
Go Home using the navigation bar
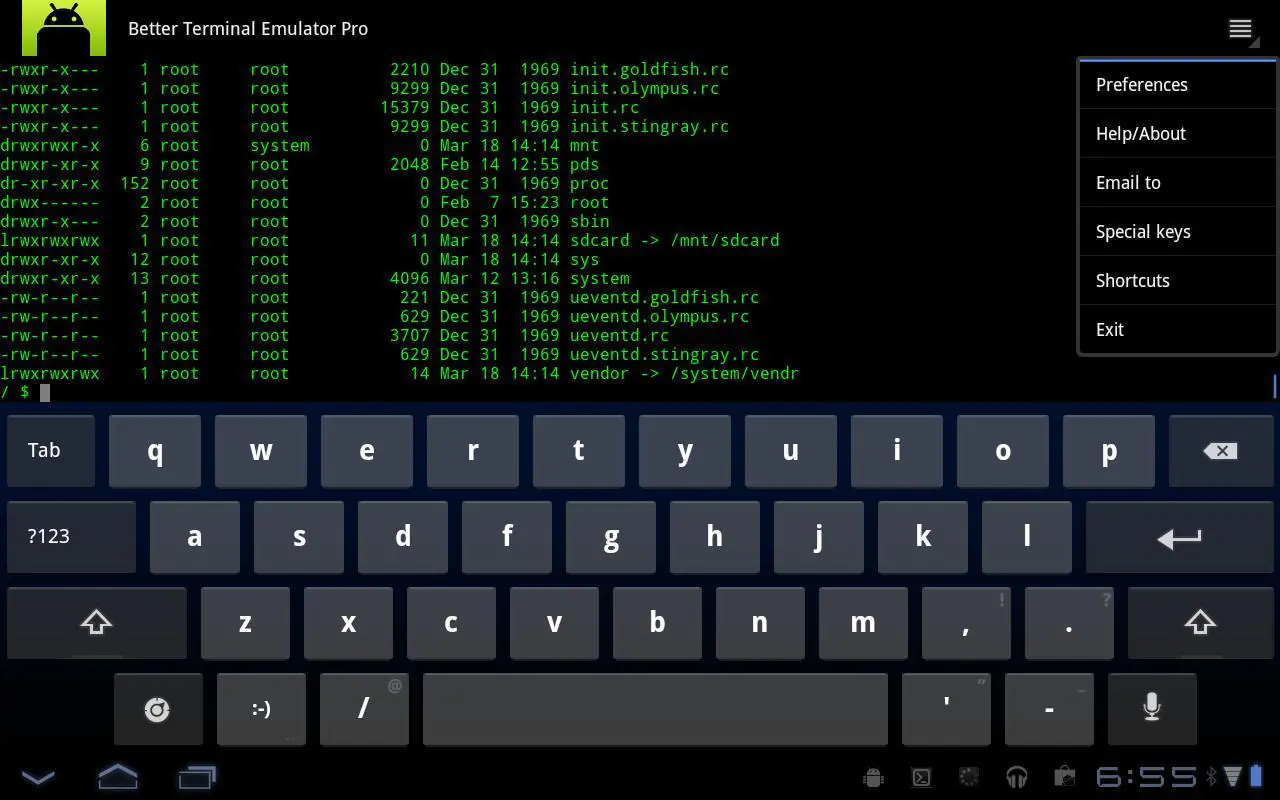pyautogui.click(x=117, y=777)
